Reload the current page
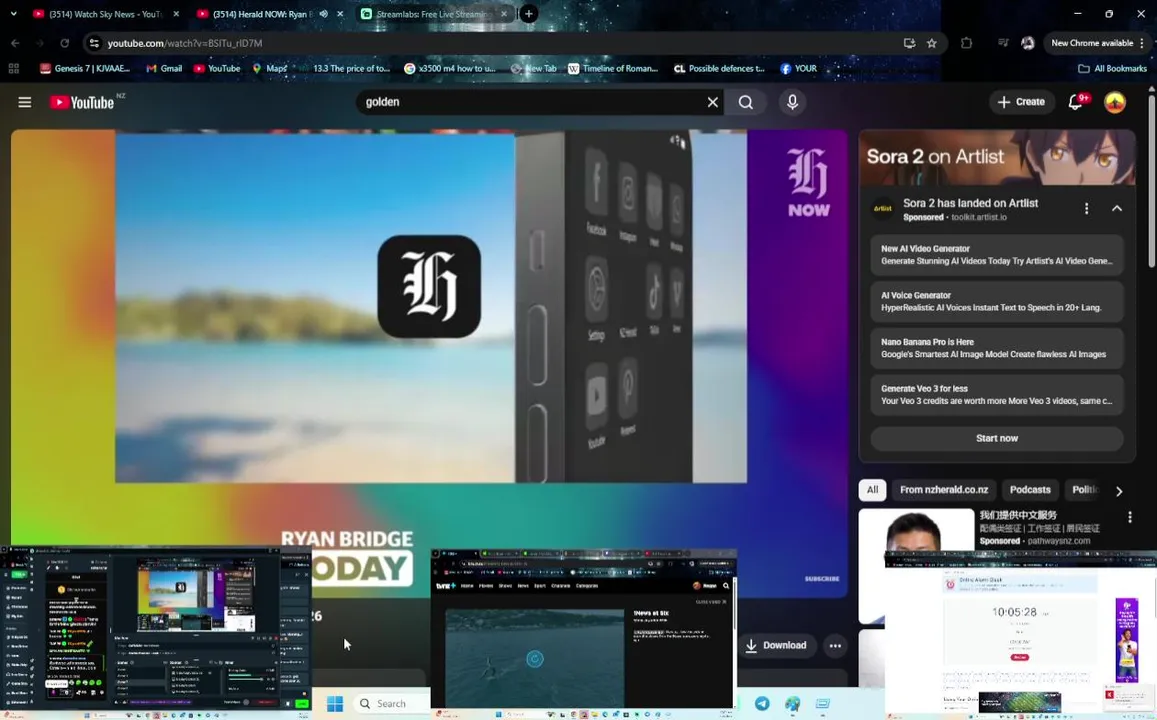The width and height of the screenshot is (1157, 720). [x=64, y=43]
